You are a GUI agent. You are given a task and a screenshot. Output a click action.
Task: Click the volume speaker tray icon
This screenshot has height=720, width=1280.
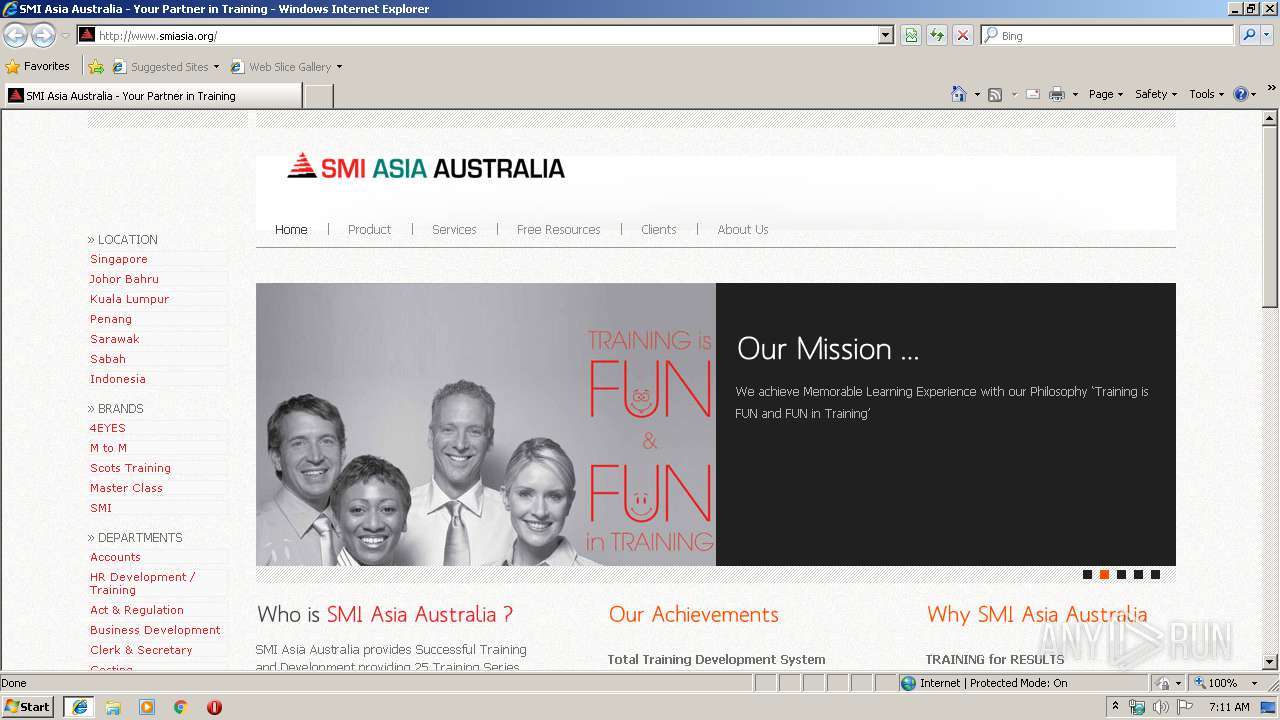(1160, 707)
